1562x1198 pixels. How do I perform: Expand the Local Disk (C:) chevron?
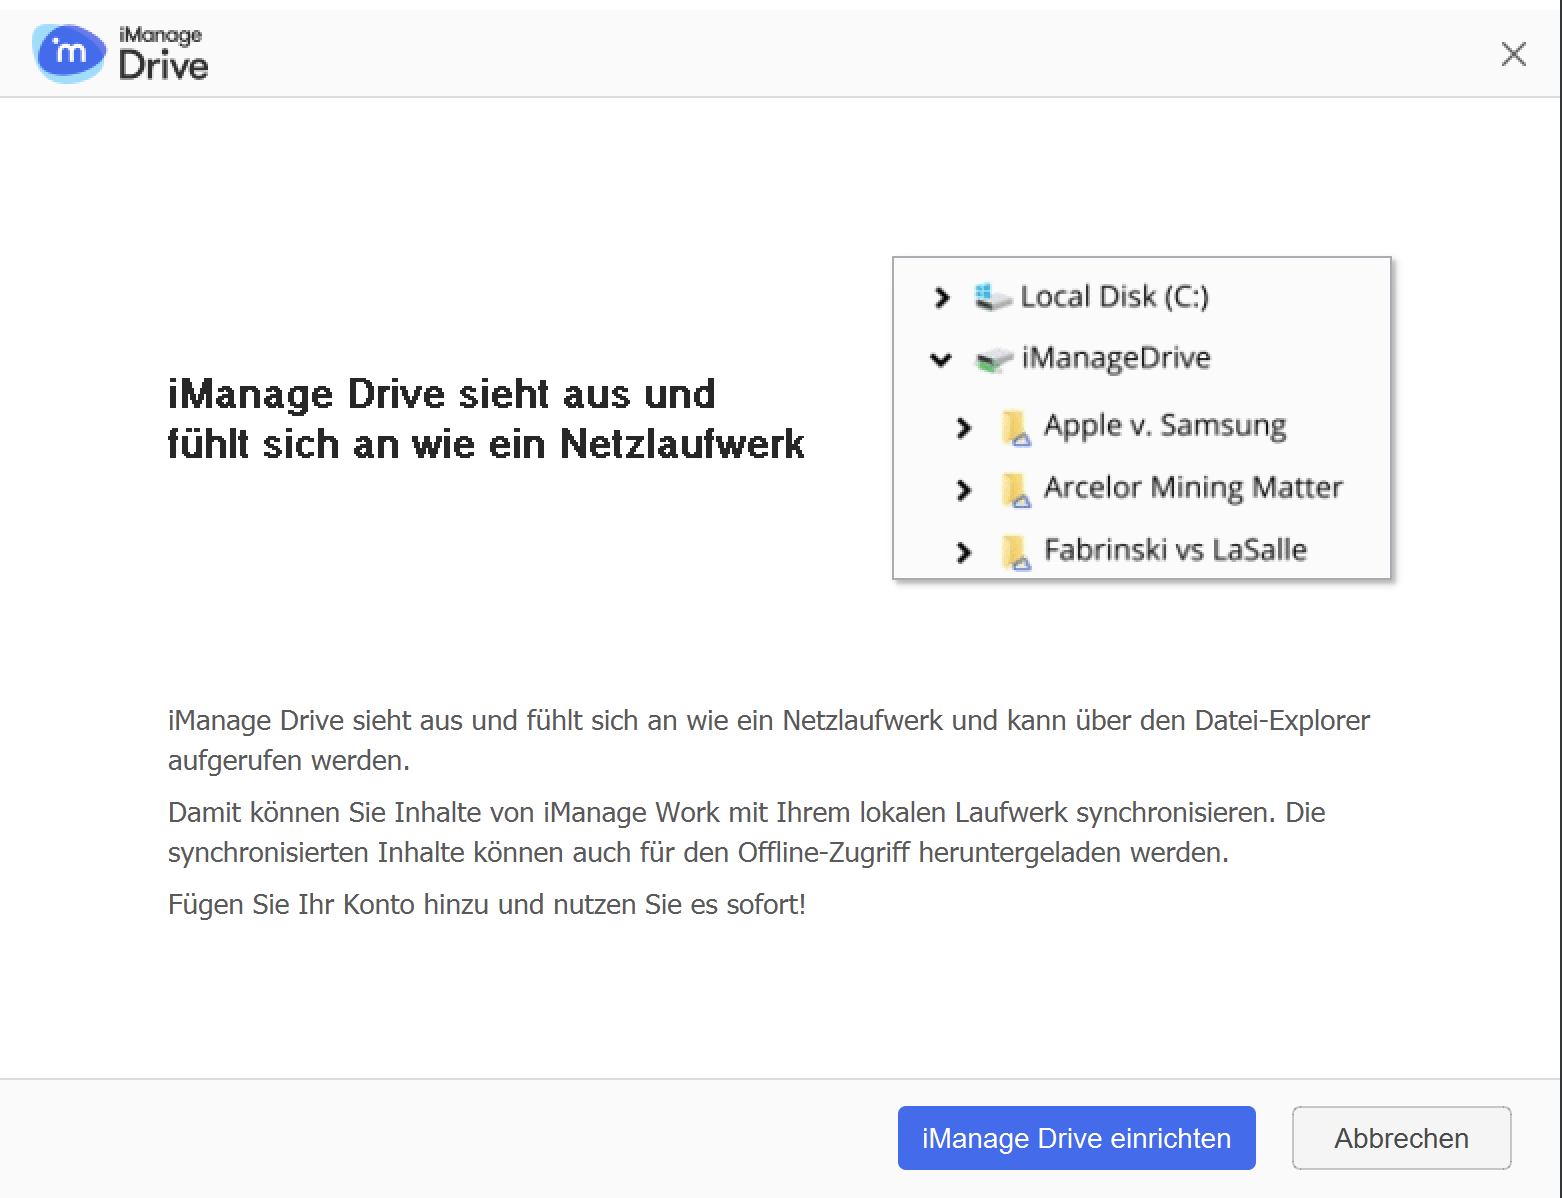click(x=941, y=297)
